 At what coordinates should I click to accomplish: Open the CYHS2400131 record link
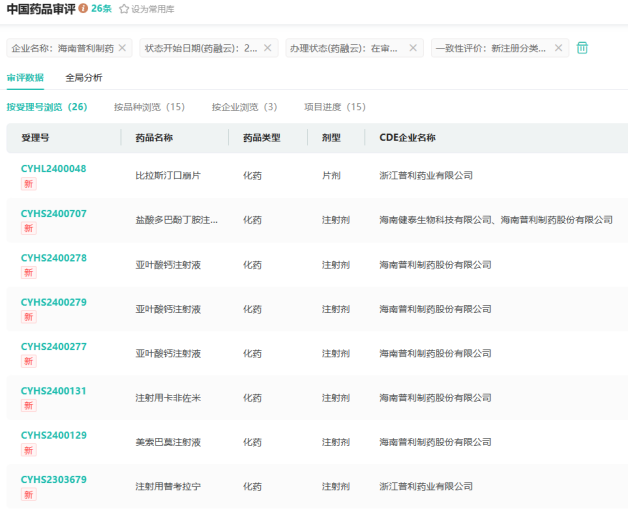[x=53, y=391]
